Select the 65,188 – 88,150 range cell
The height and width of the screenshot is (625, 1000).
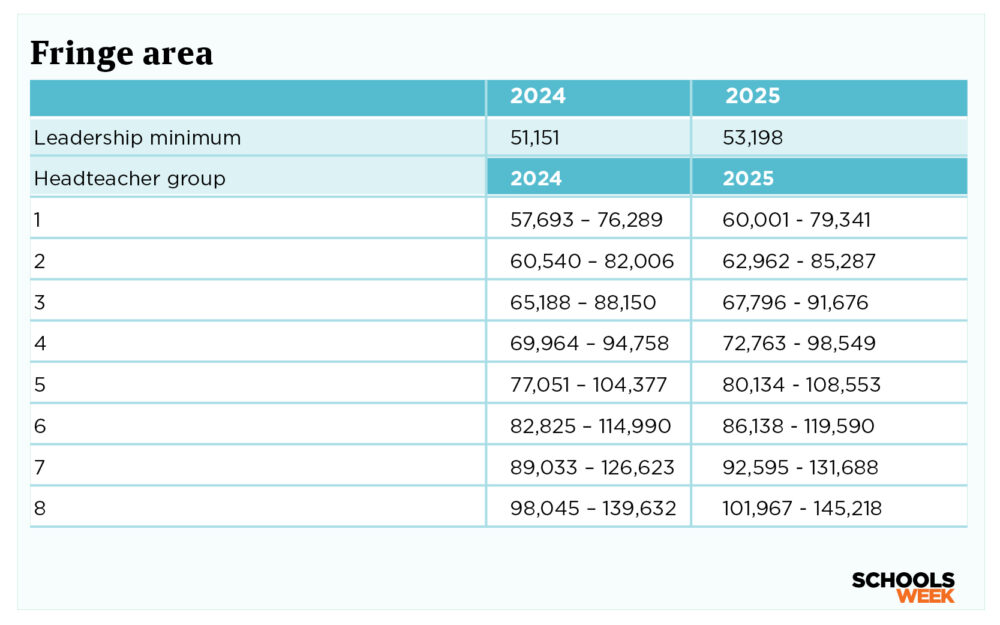pos(589,302)
